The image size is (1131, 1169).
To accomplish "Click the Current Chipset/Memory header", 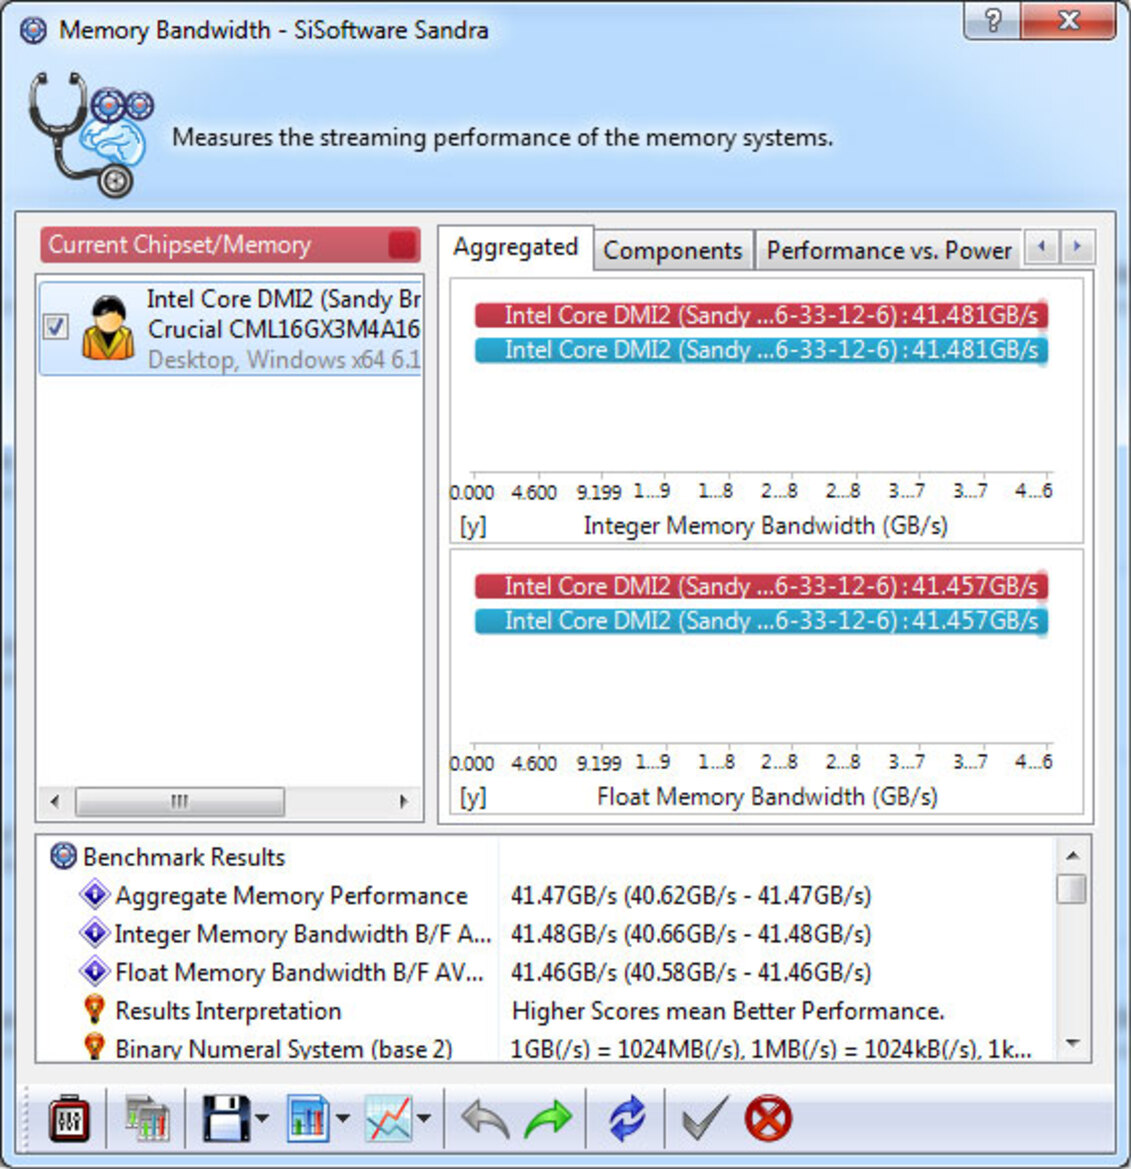I will 230,245.
